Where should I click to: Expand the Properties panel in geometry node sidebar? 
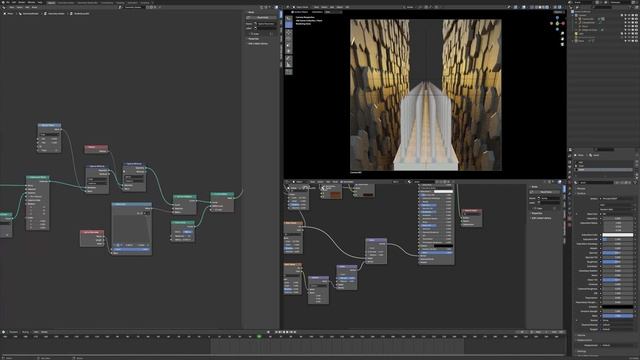pyautogui.click(x=253, y=39)
